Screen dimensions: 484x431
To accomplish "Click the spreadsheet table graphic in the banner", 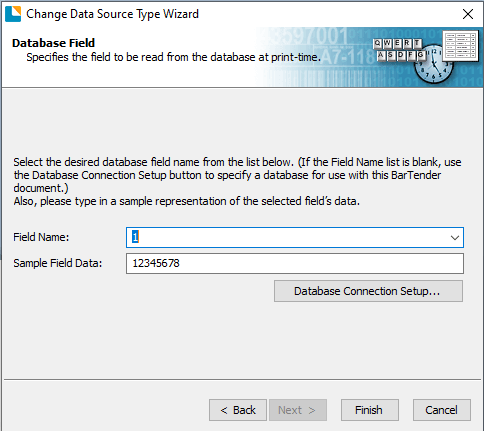I will (460, 46).
